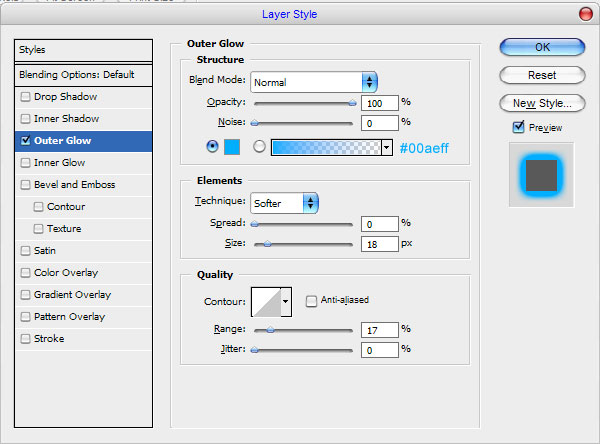
Task: Enable the Bevel and Emboss checkbox
Action: click(x=25, y=185)
